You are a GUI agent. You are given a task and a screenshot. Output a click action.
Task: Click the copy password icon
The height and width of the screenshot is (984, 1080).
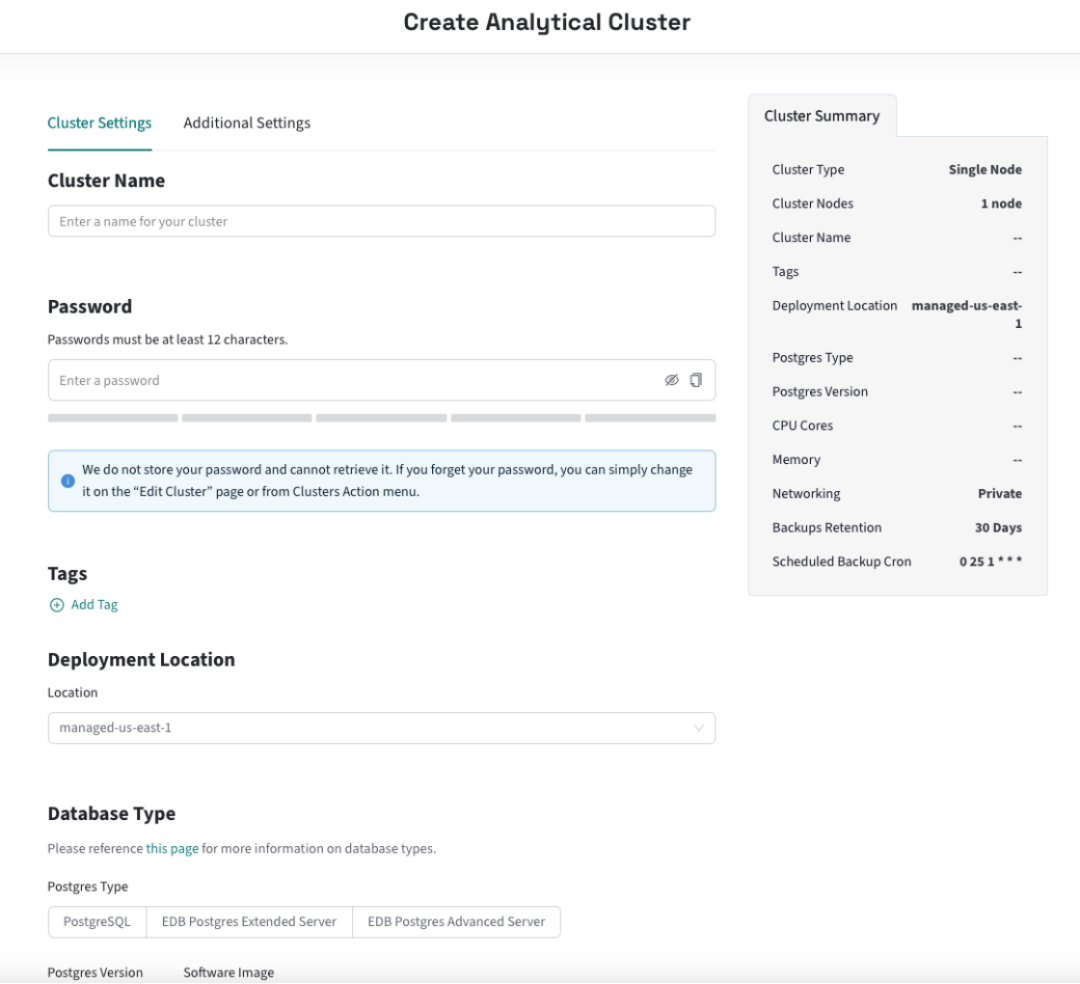click(696, 380)
